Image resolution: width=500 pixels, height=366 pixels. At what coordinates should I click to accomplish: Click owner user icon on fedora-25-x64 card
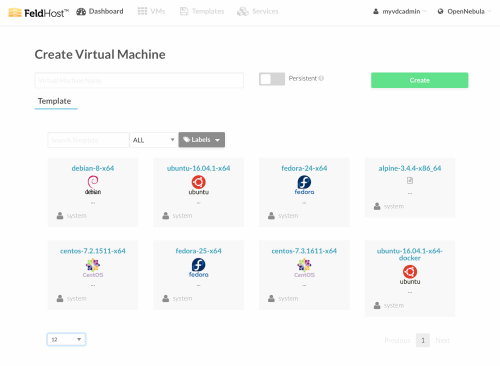pos(166,298)
